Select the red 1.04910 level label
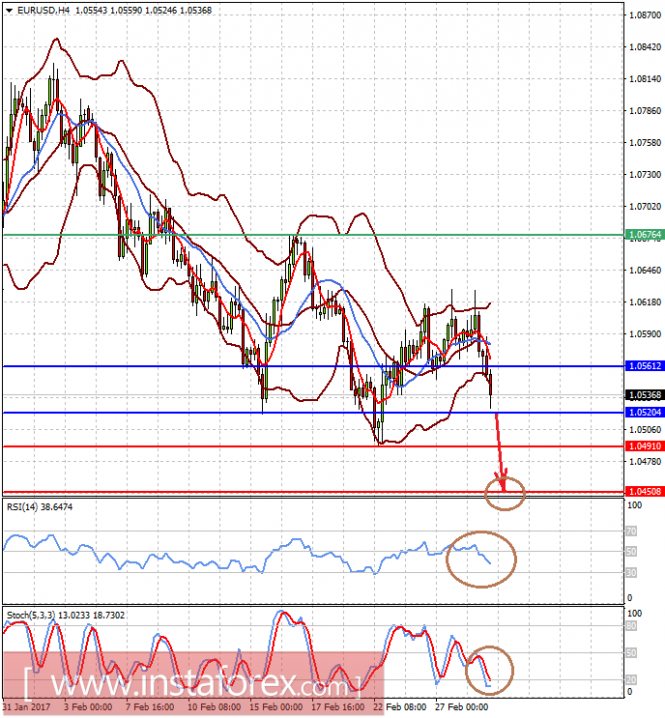665x718 pixels. [x=645, y=446]
